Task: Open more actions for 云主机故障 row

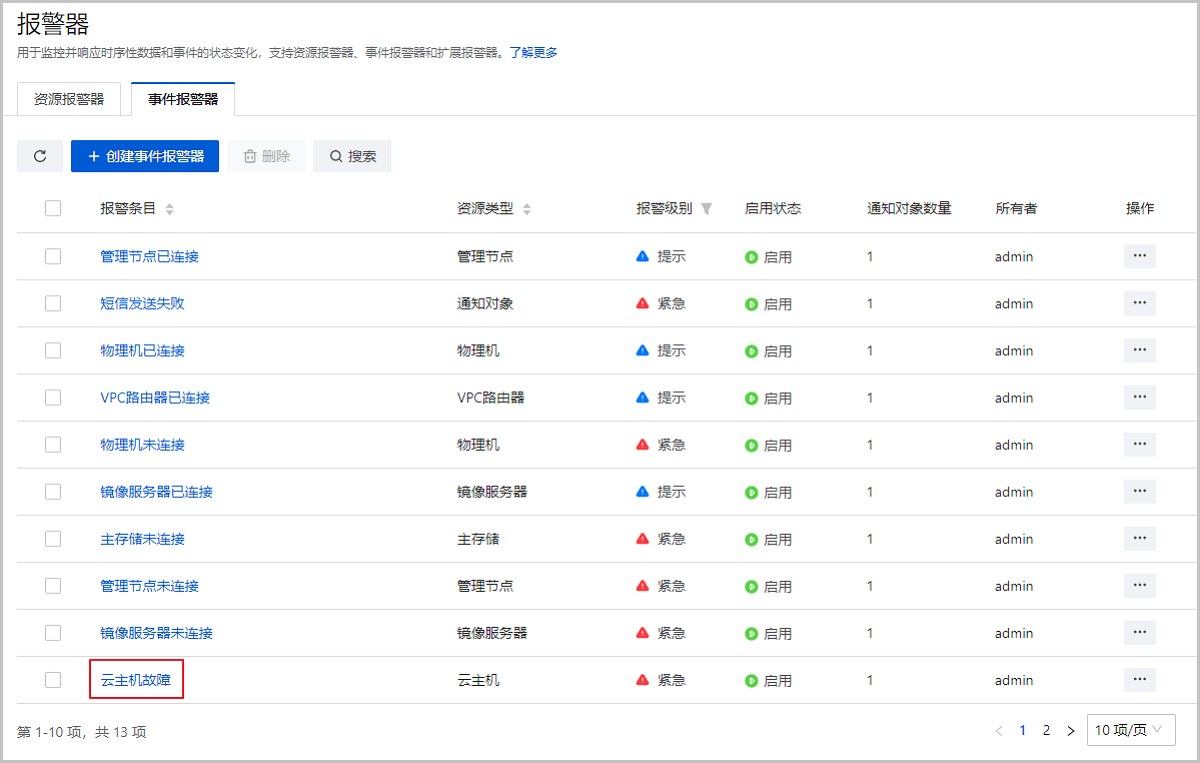Action: click(x=1139, y=680)
